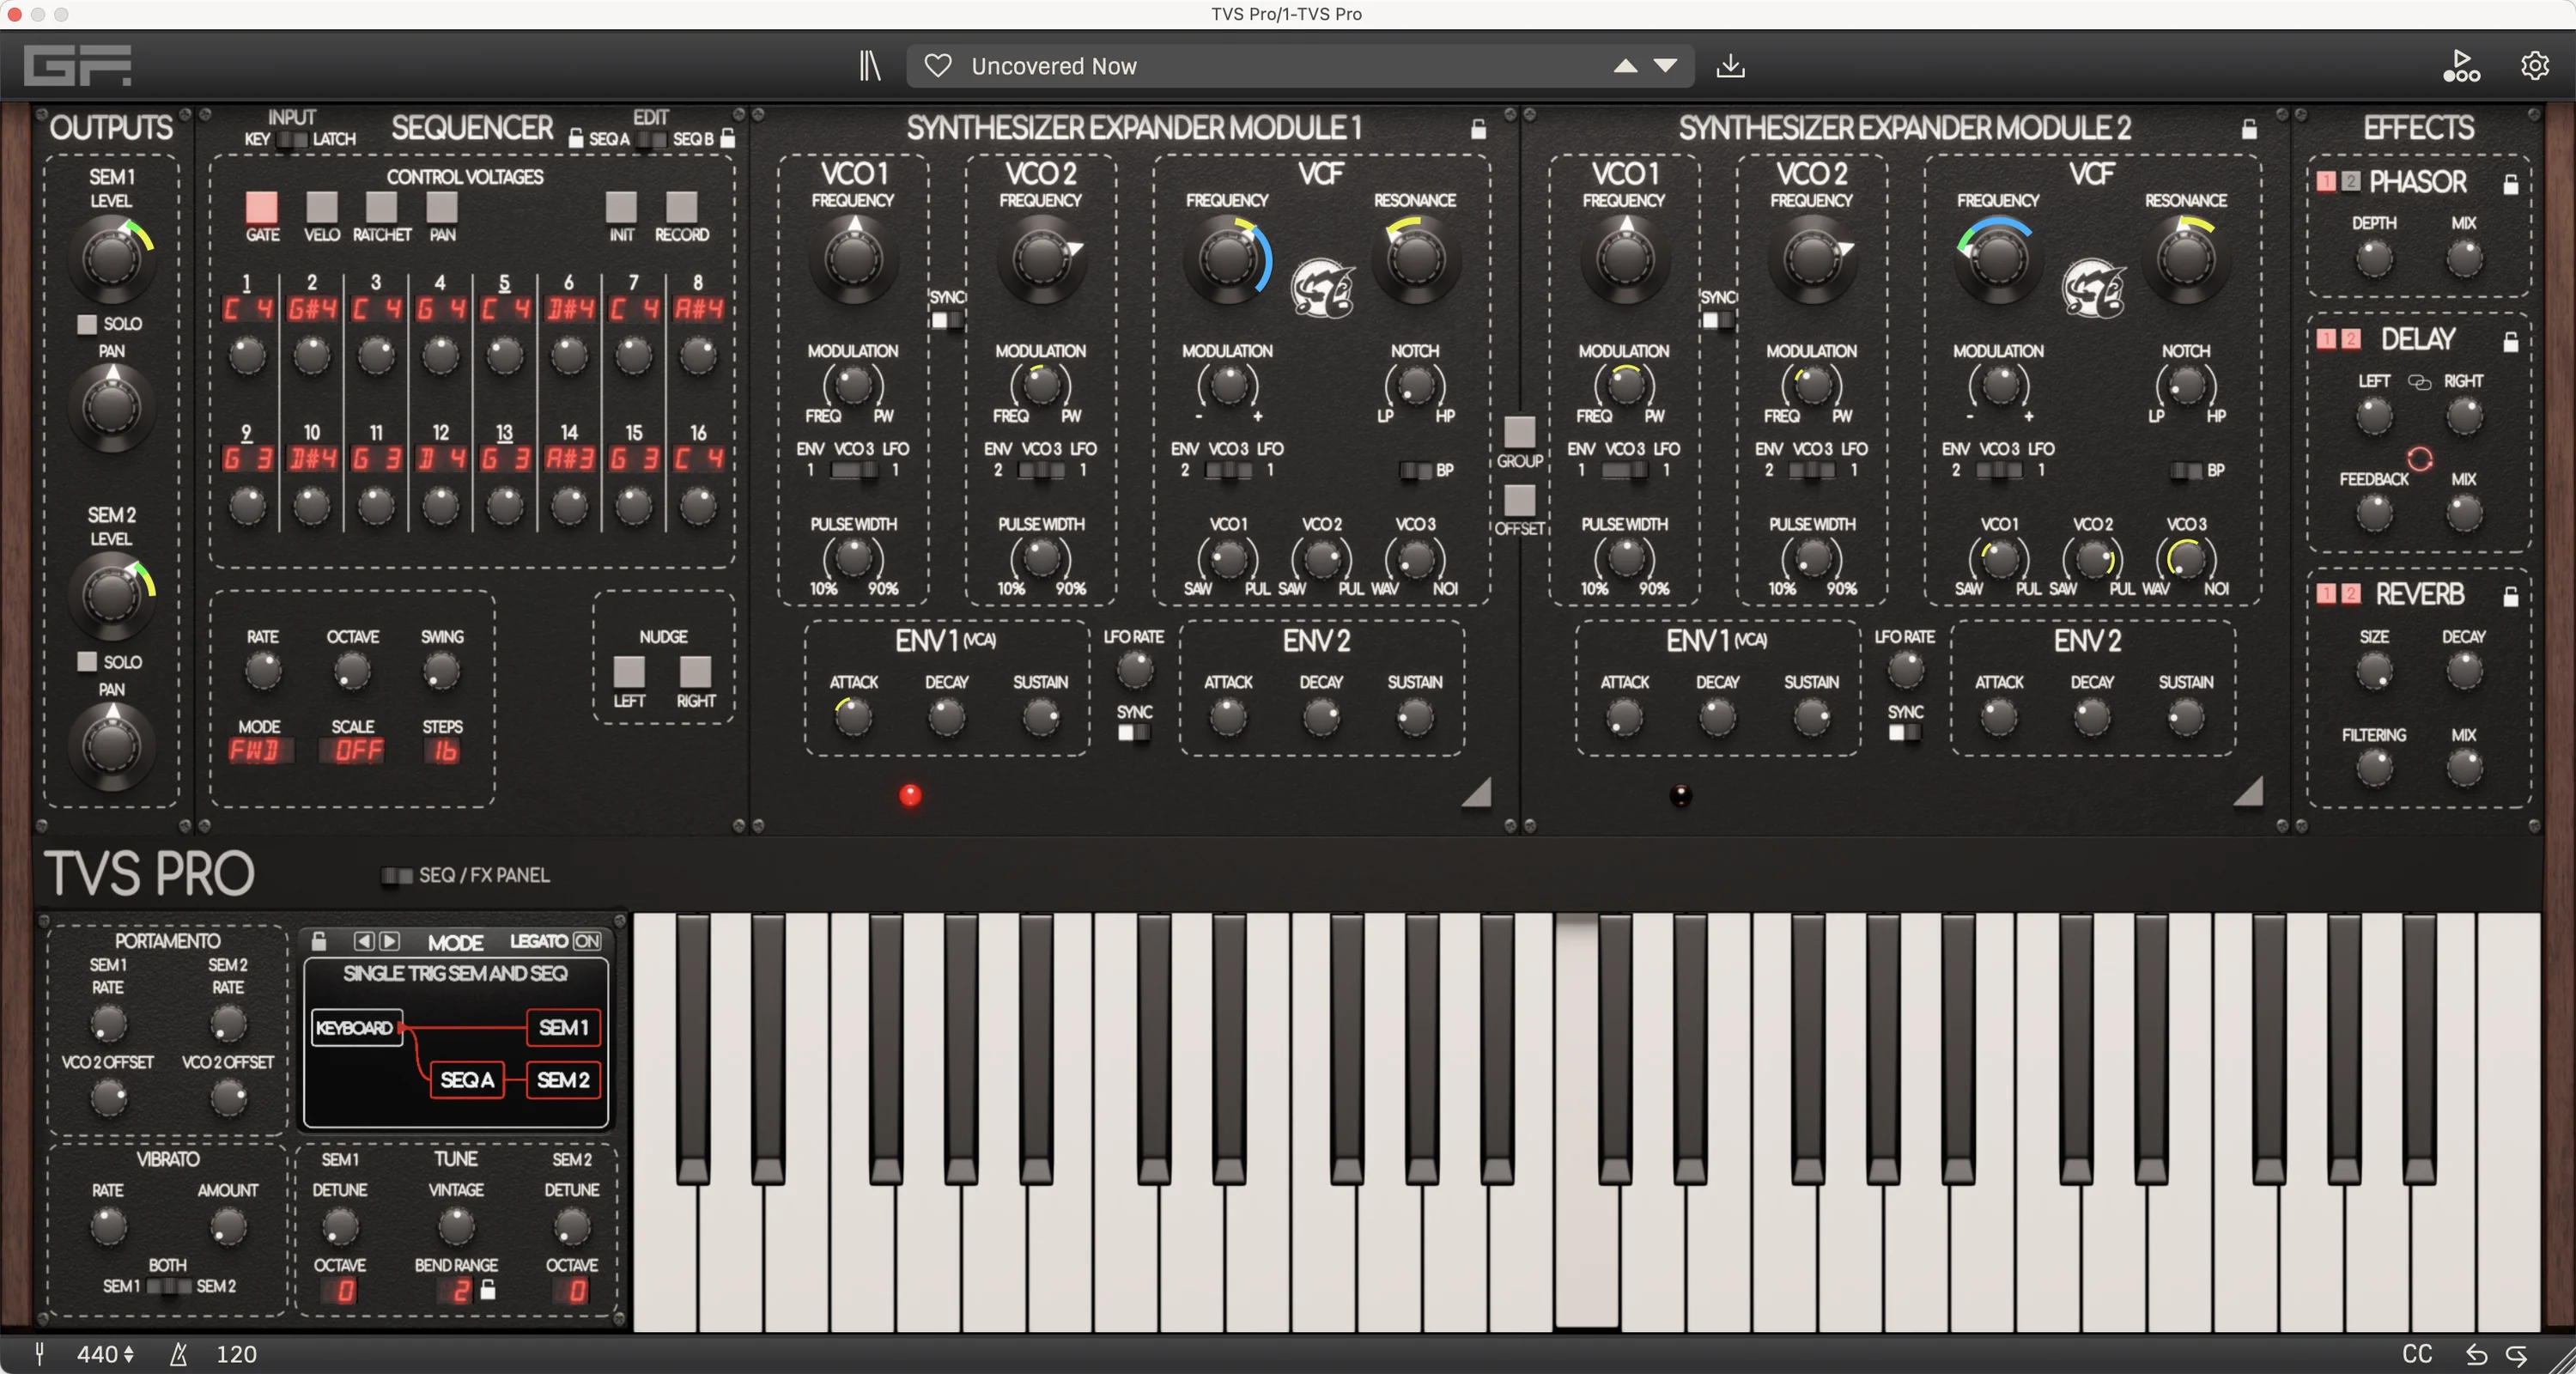The image size is (2576, 1374).
Task: Toggle the Phasor lock icon
Action: [2510, 184]
